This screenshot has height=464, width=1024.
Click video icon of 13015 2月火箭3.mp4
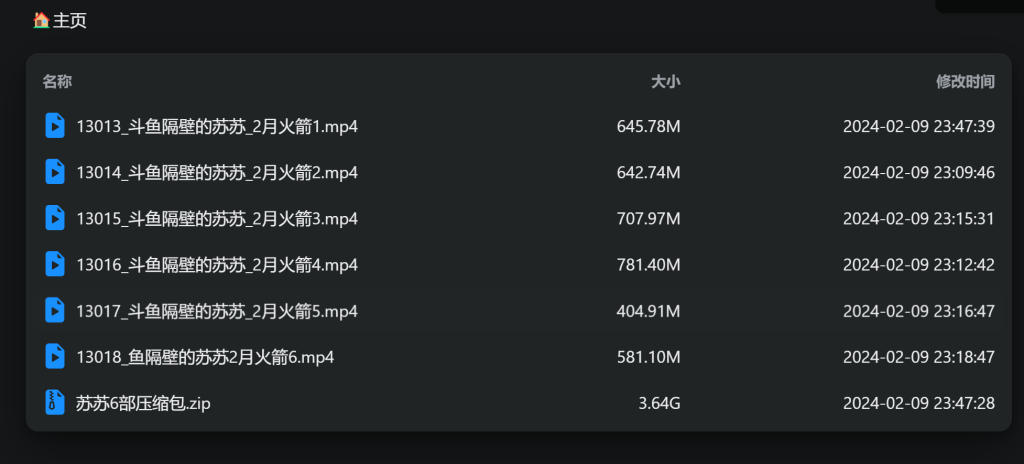point(55,218)
